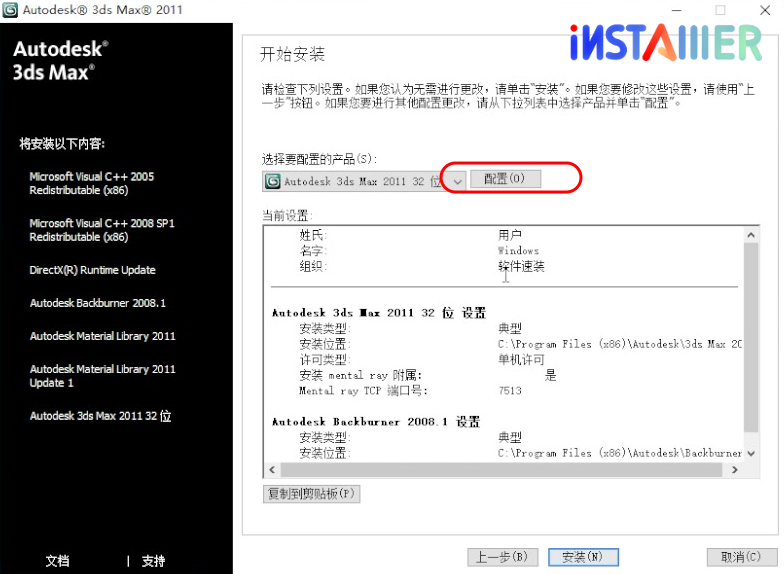This screenshot has width=784, height=574.
Task: Click the 名字 value Windows
Action: point(518,250)
